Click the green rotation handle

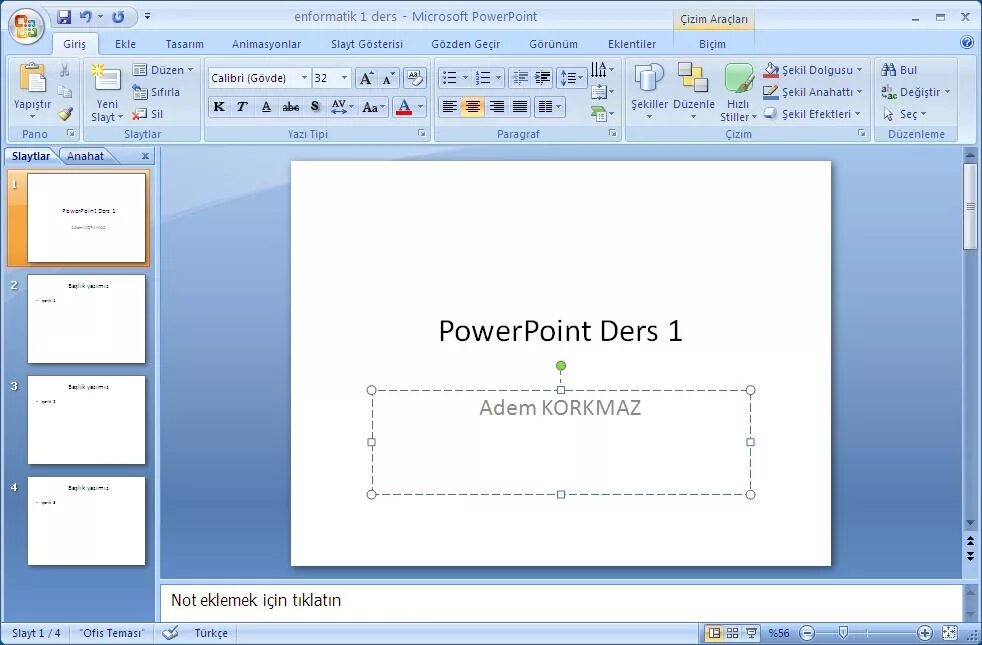561,366
